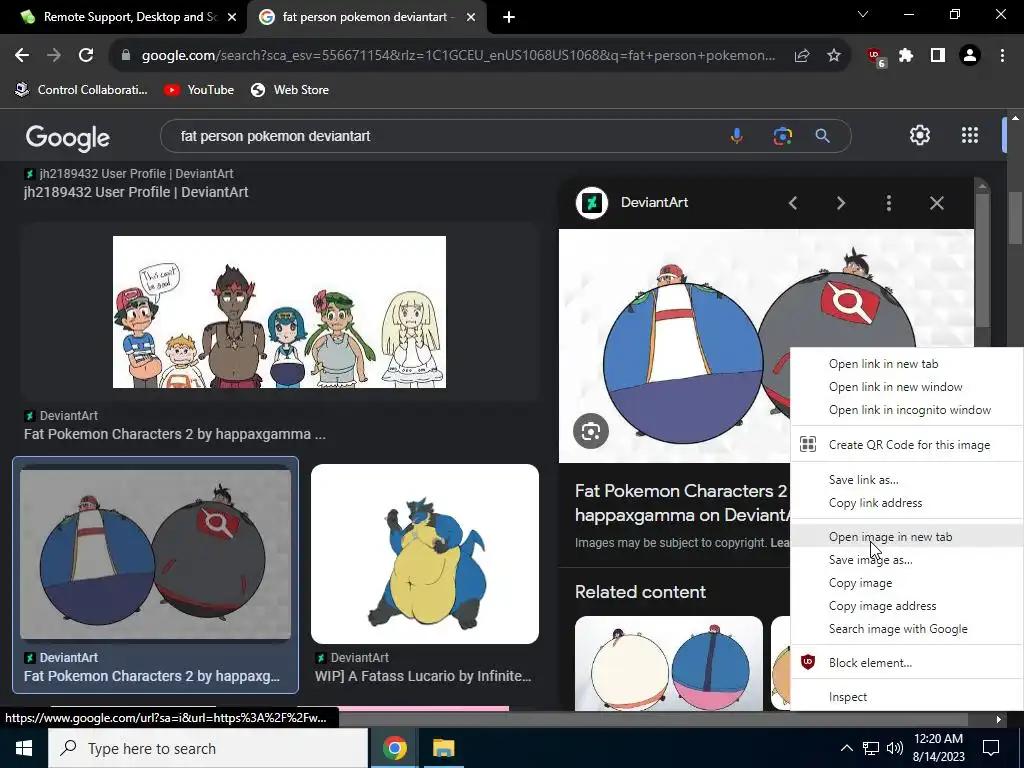Image resolution: width=1024 pixels, height=768 pixels.
Task: Choose Open link in incognito window
Action: (906, 409)
